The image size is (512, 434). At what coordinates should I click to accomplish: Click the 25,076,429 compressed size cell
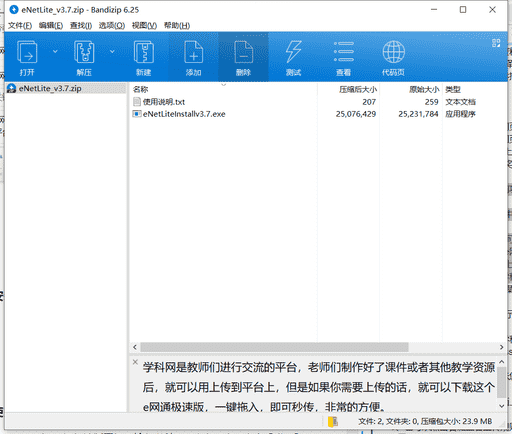click(356, 114)
